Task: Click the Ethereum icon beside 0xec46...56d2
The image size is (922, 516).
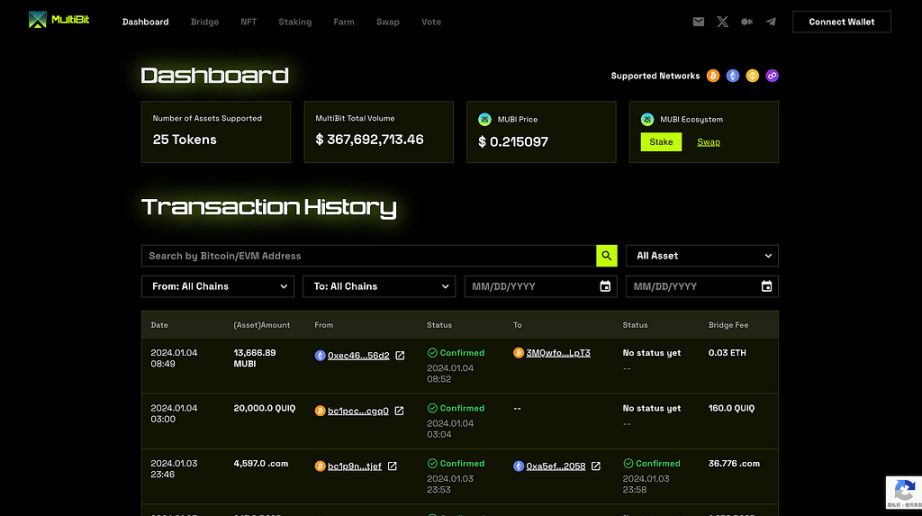Action: tap(320, 356)
